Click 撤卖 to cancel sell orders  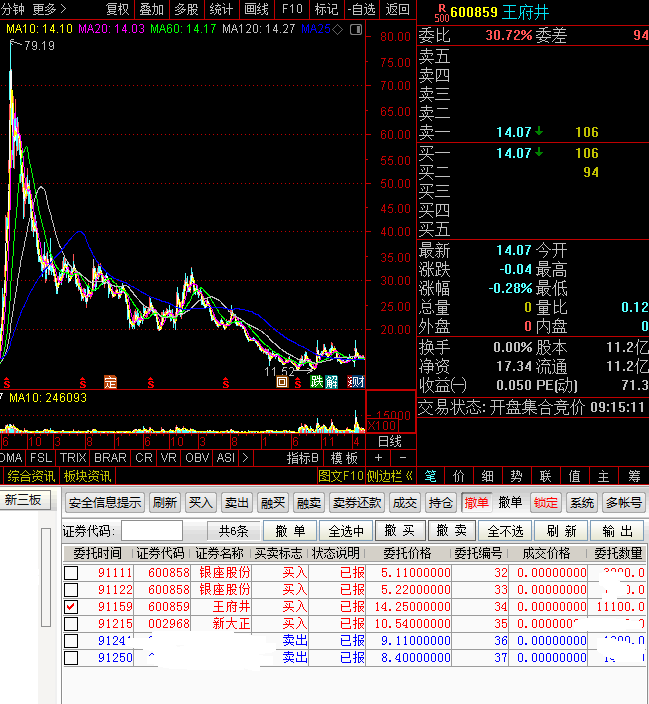451,531
